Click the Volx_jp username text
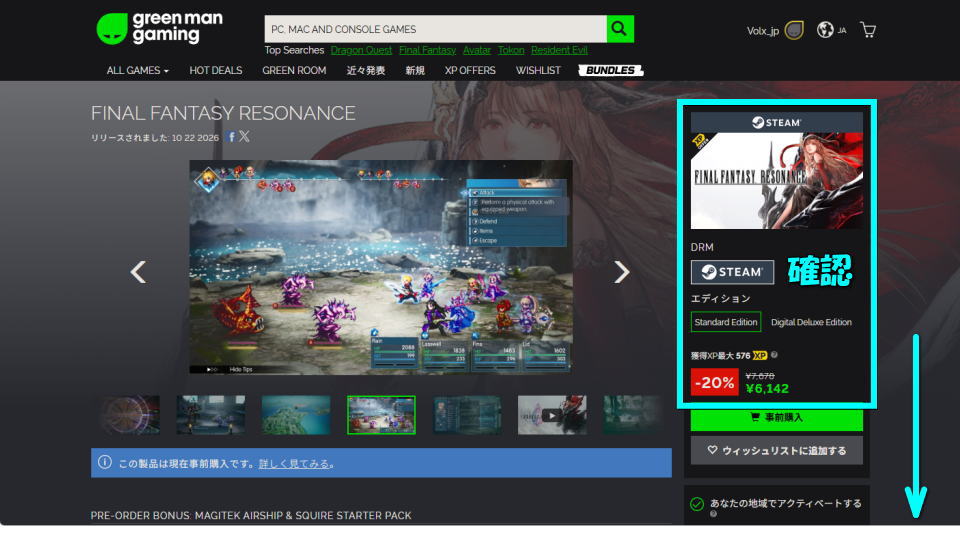 [762, 31]
